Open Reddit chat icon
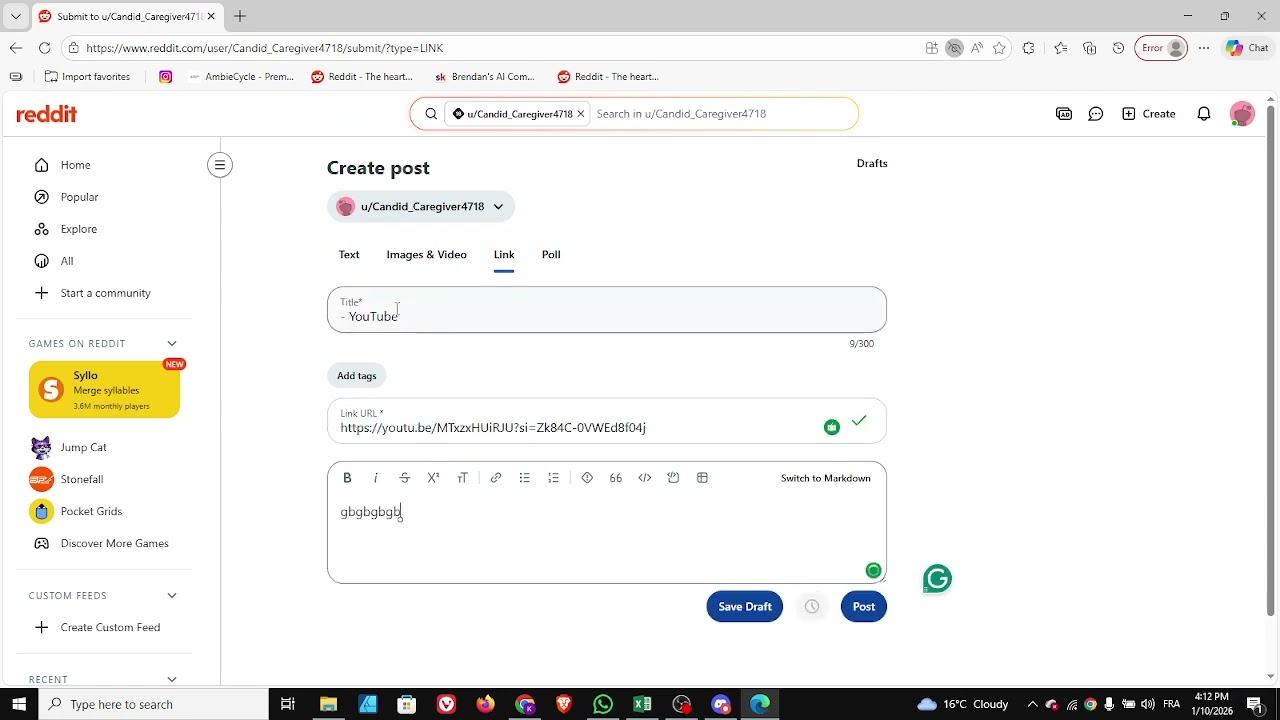Screen dimensions: 1280x720 1096,114
